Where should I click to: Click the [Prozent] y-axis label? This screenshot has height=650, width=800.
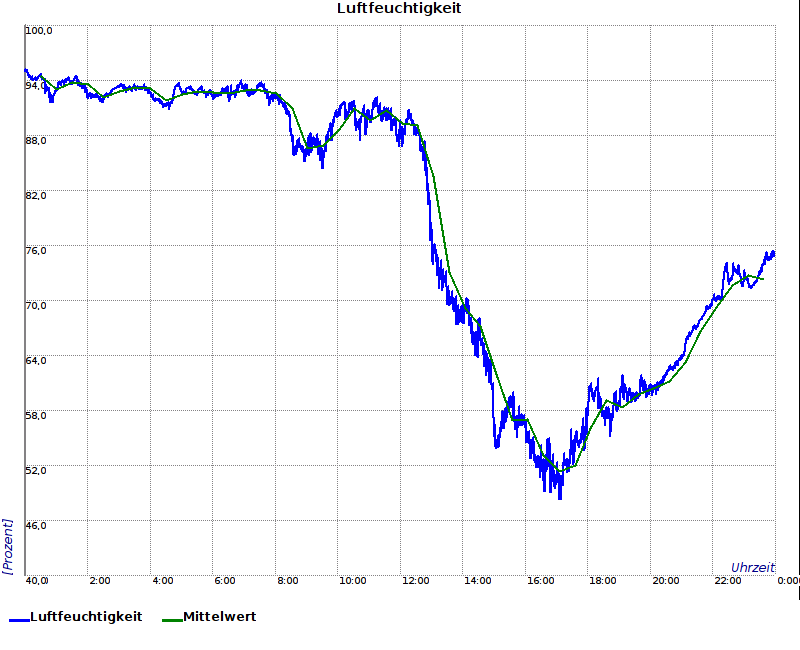(x=8, y=546)
